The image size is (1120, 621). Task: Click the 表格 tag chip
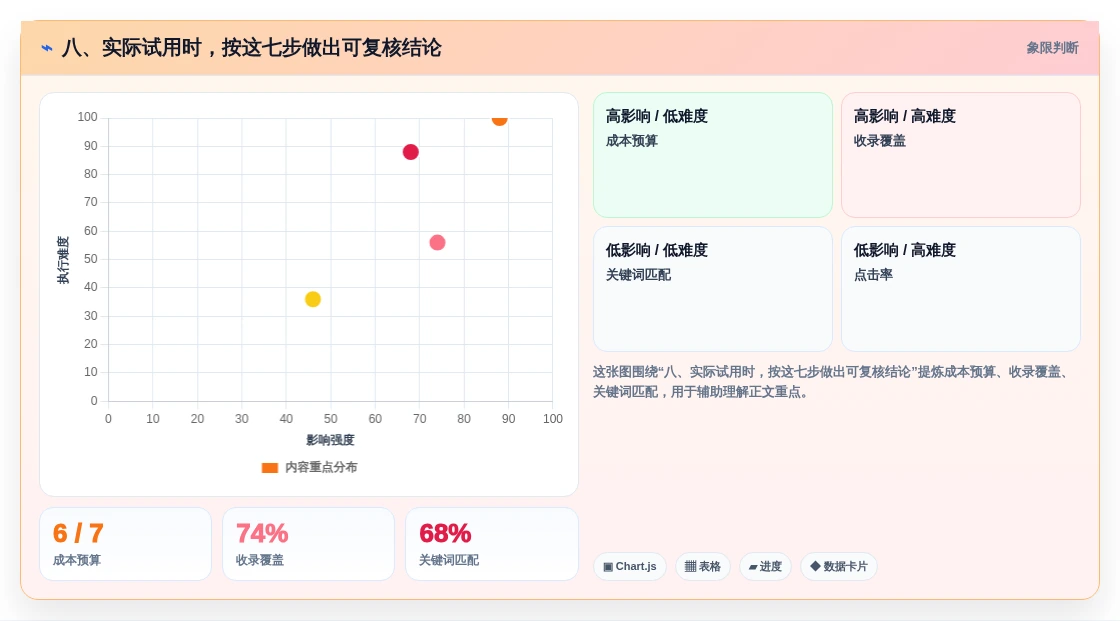[x=703, y=567]
